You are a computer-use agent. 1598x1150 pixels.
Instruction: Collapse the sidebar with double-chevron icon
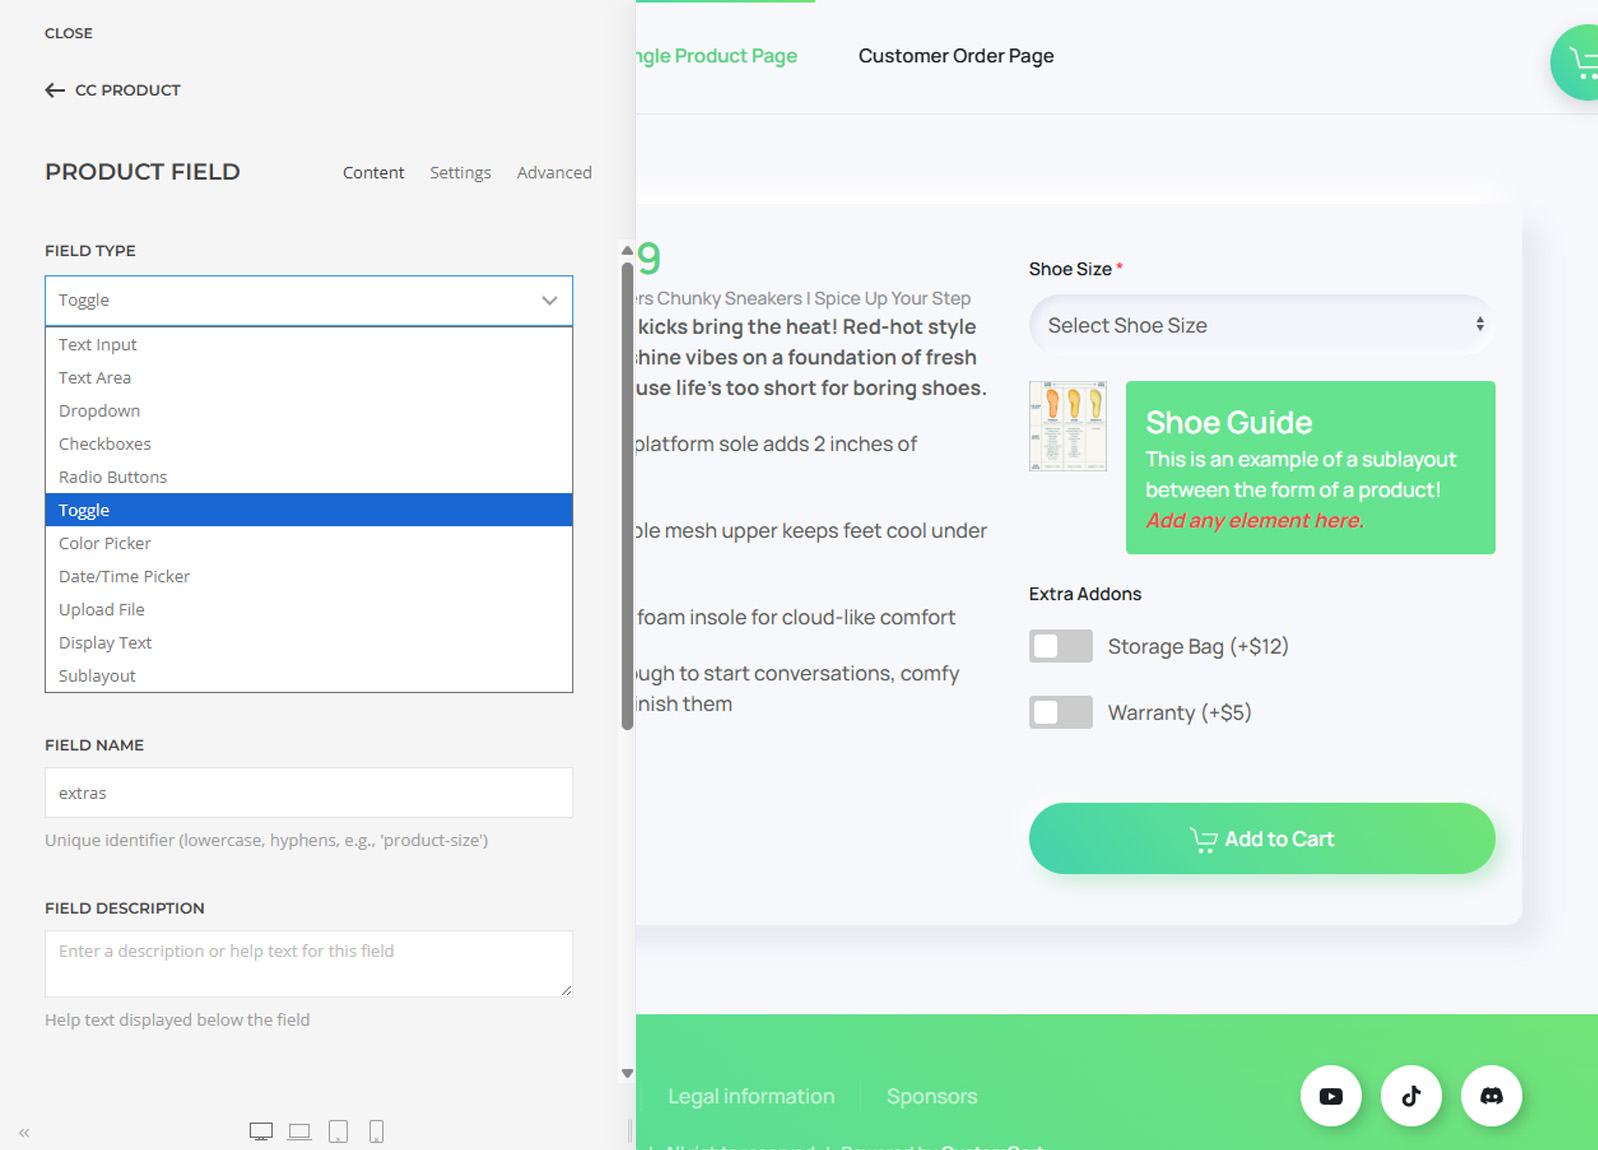24,1133
